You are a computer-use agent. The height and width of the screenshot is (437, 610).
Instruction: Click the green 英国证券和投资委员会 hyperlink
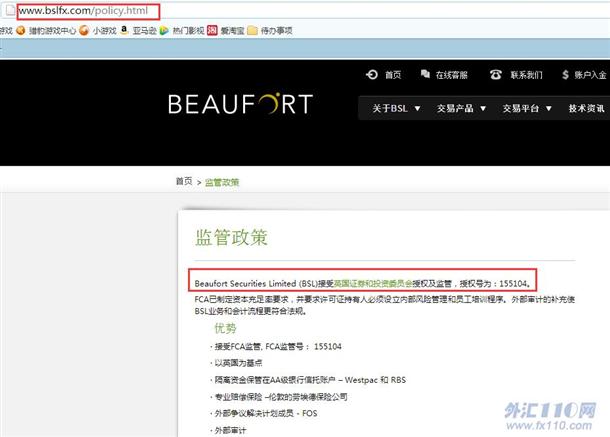[x=373, y=283]
